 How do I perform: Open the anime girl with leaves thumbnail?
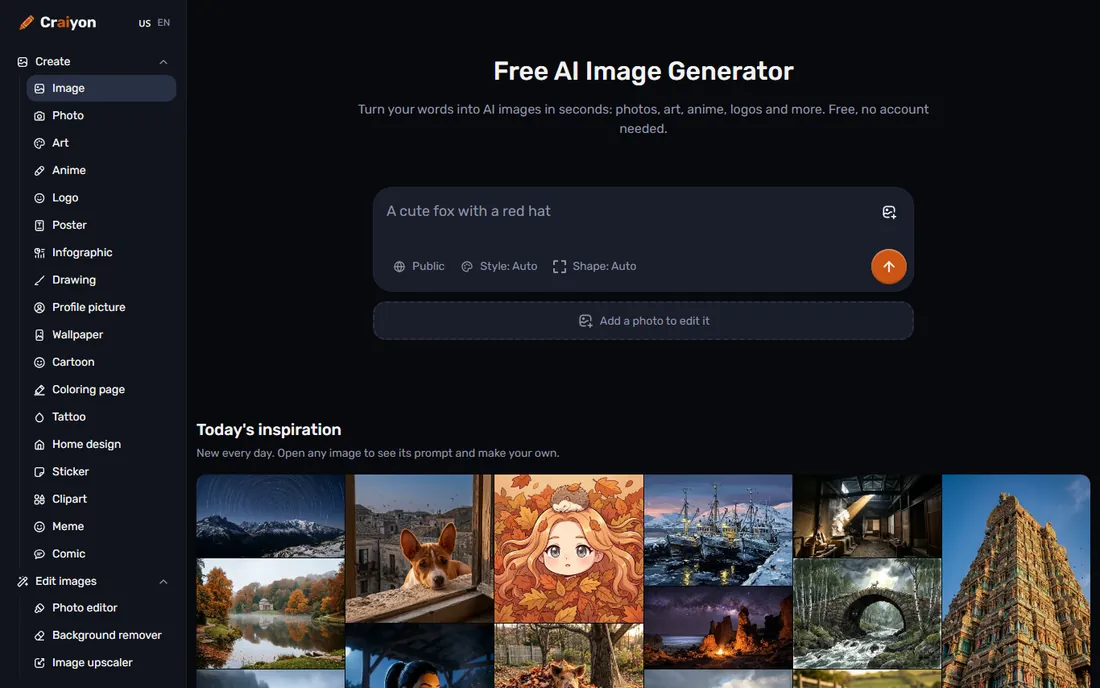(569, 548)
